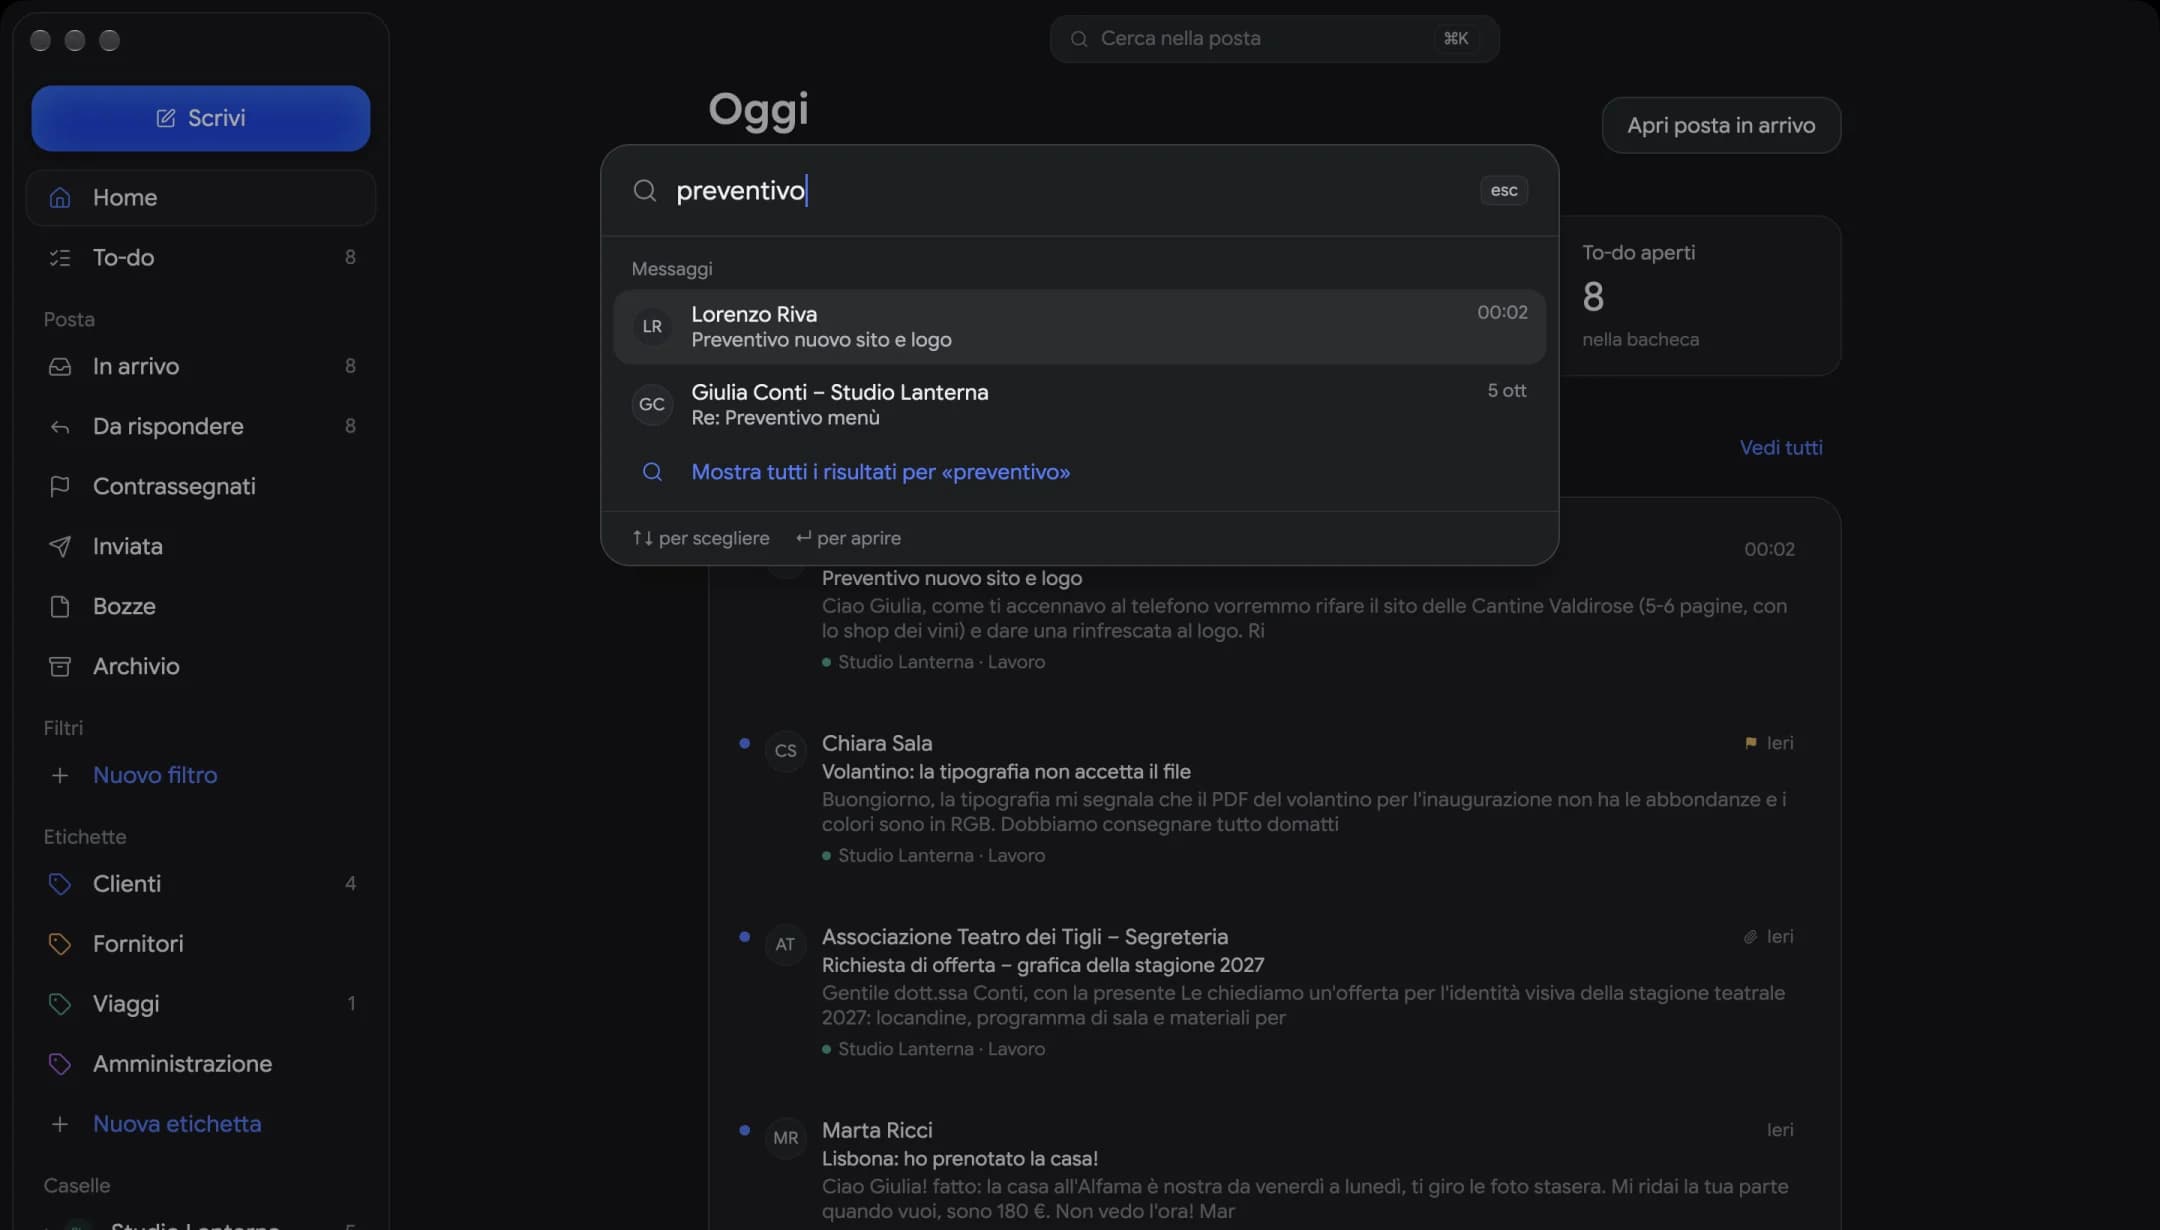Click the To-do aperti card
Screen dimensions: 2160x1230
1700,296
